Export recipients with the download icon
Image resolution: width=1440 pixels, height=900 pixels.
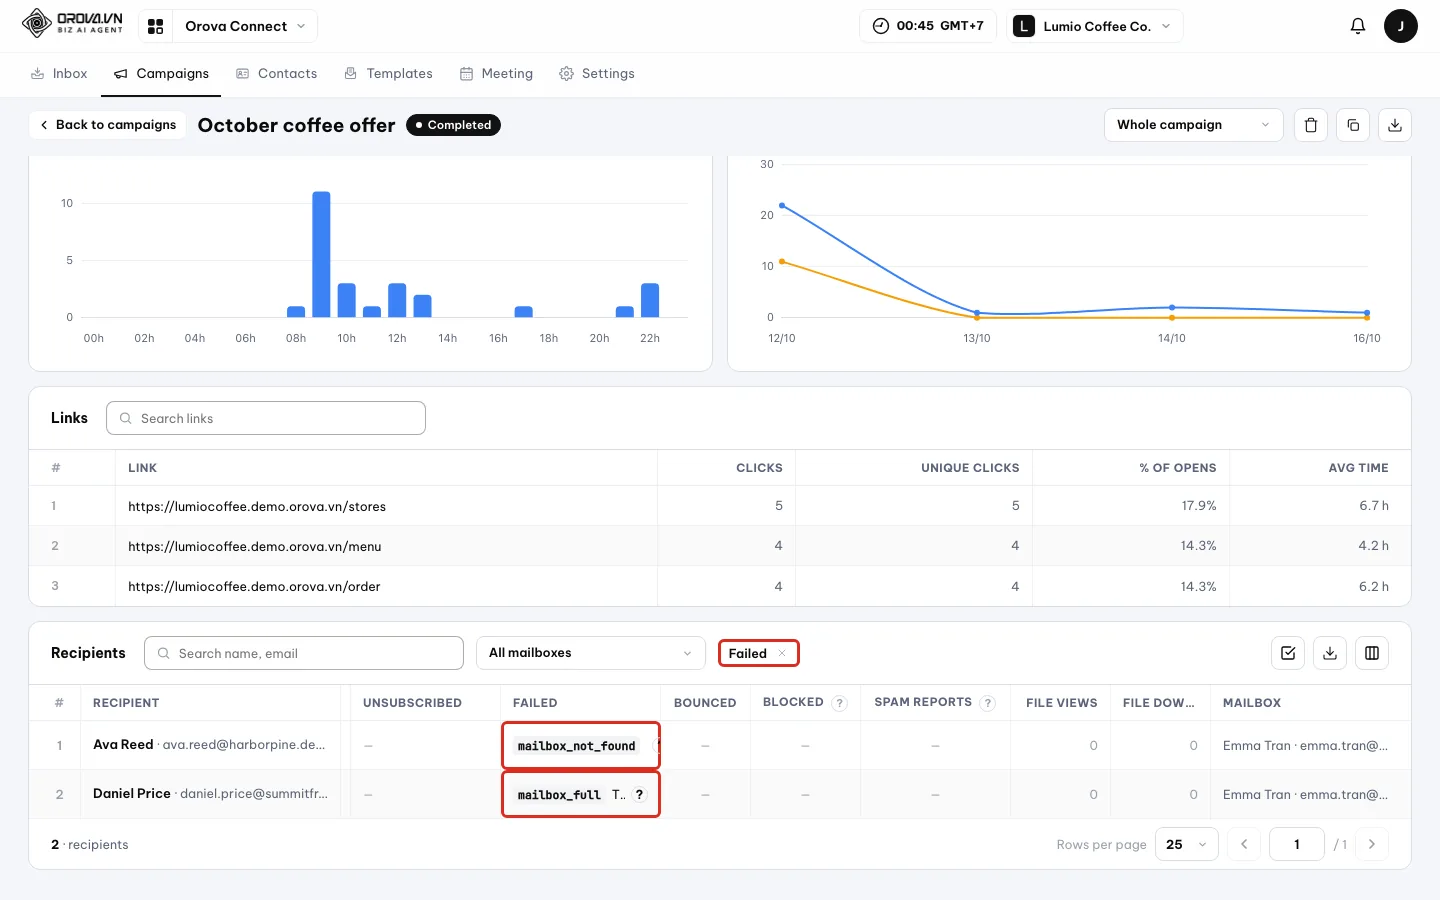pyautogui.click(x=1330, y=653)
